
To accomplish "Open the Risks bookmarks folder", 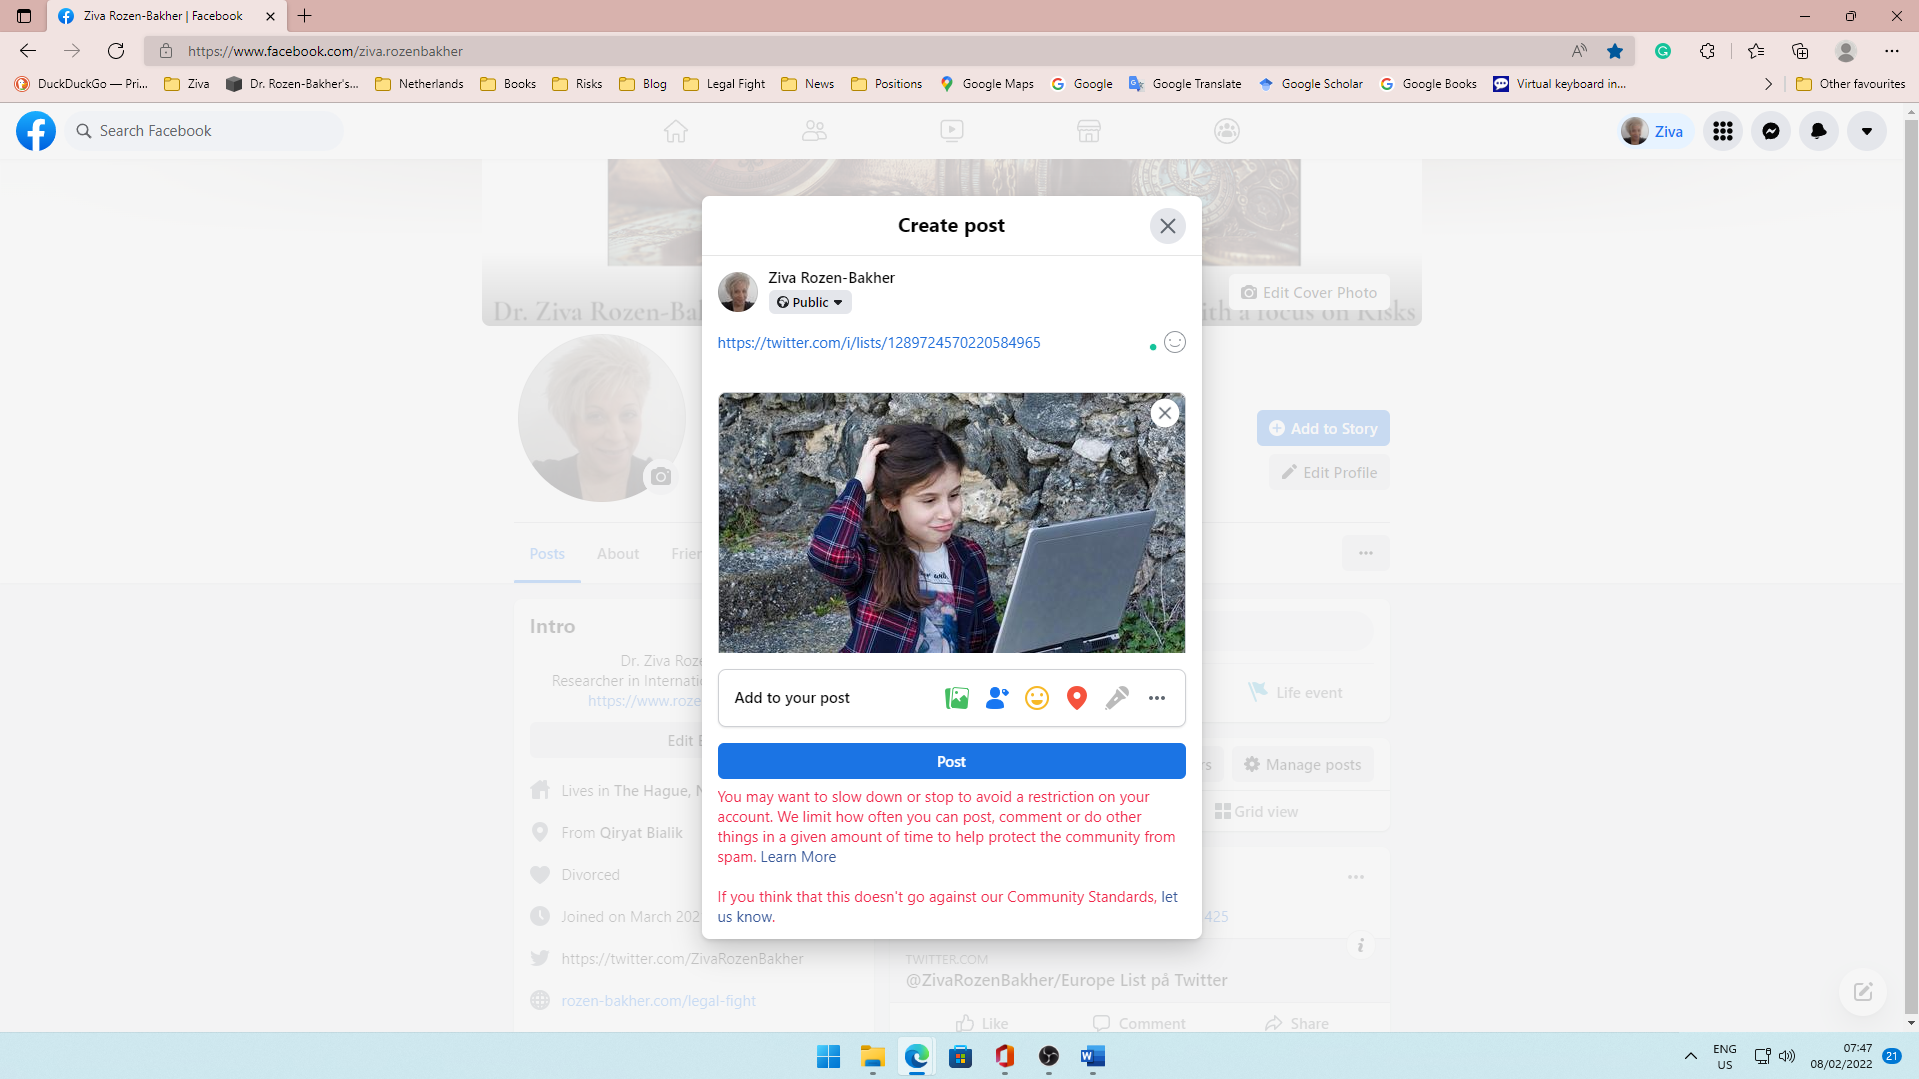I will point(577,84).
